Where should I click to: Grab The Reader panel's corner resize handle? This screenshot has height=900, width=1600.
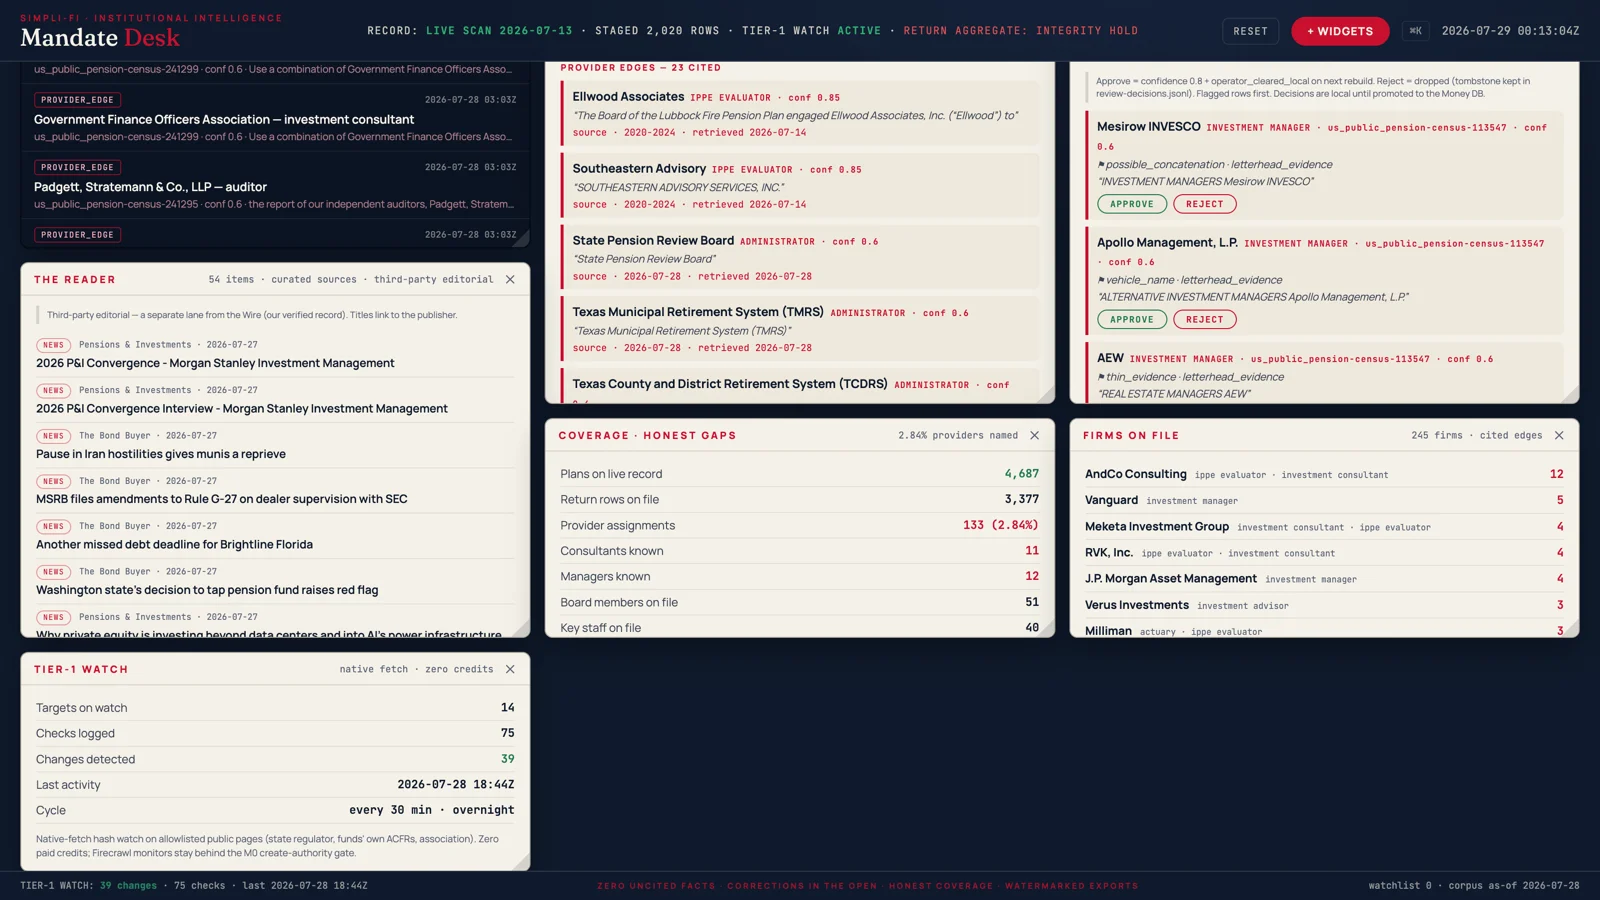522,629
